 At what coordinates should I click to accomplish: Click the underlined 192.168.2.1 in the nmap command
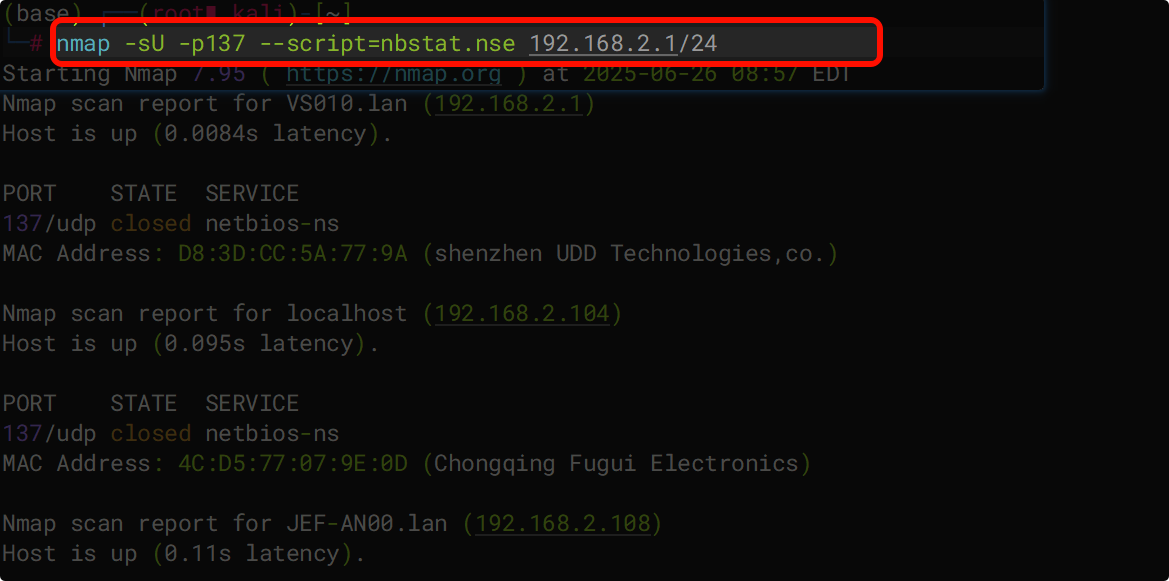tap(603, 43)
